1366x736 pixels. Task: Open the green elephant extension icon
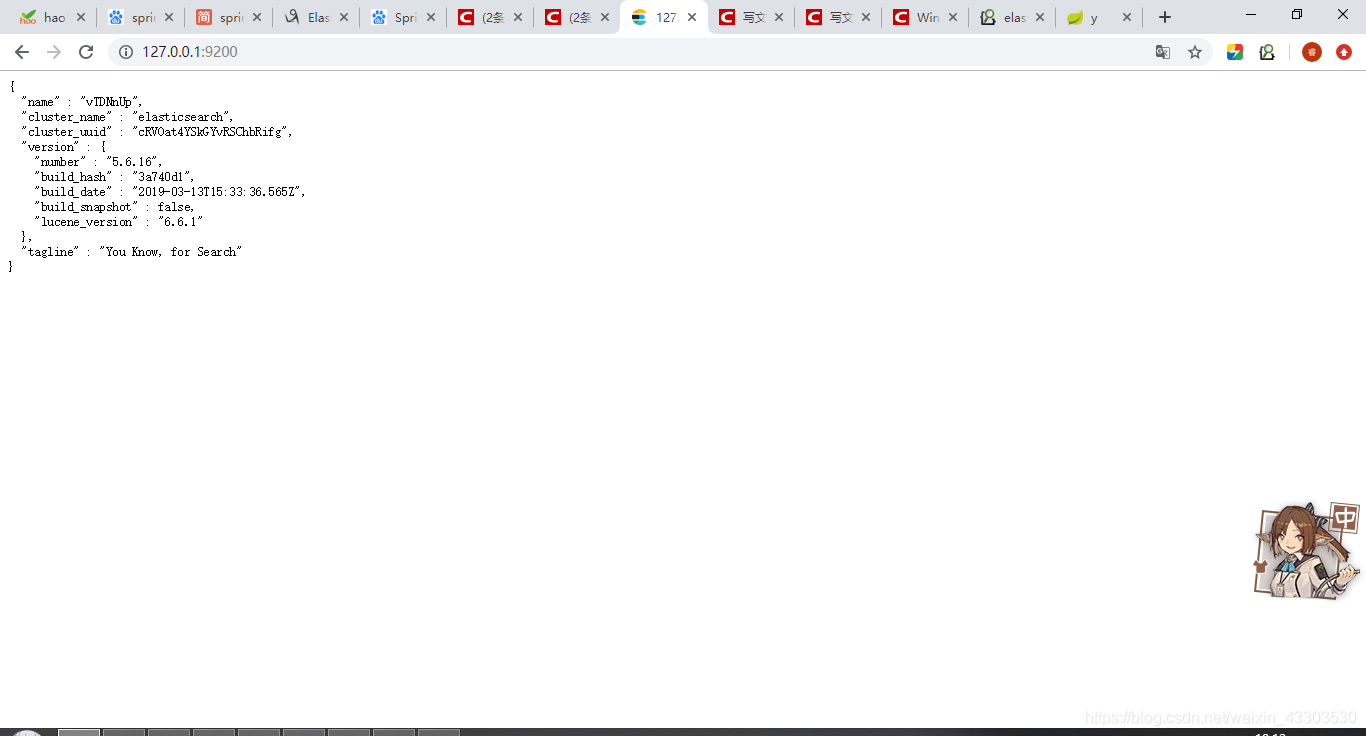[1267, 52]
